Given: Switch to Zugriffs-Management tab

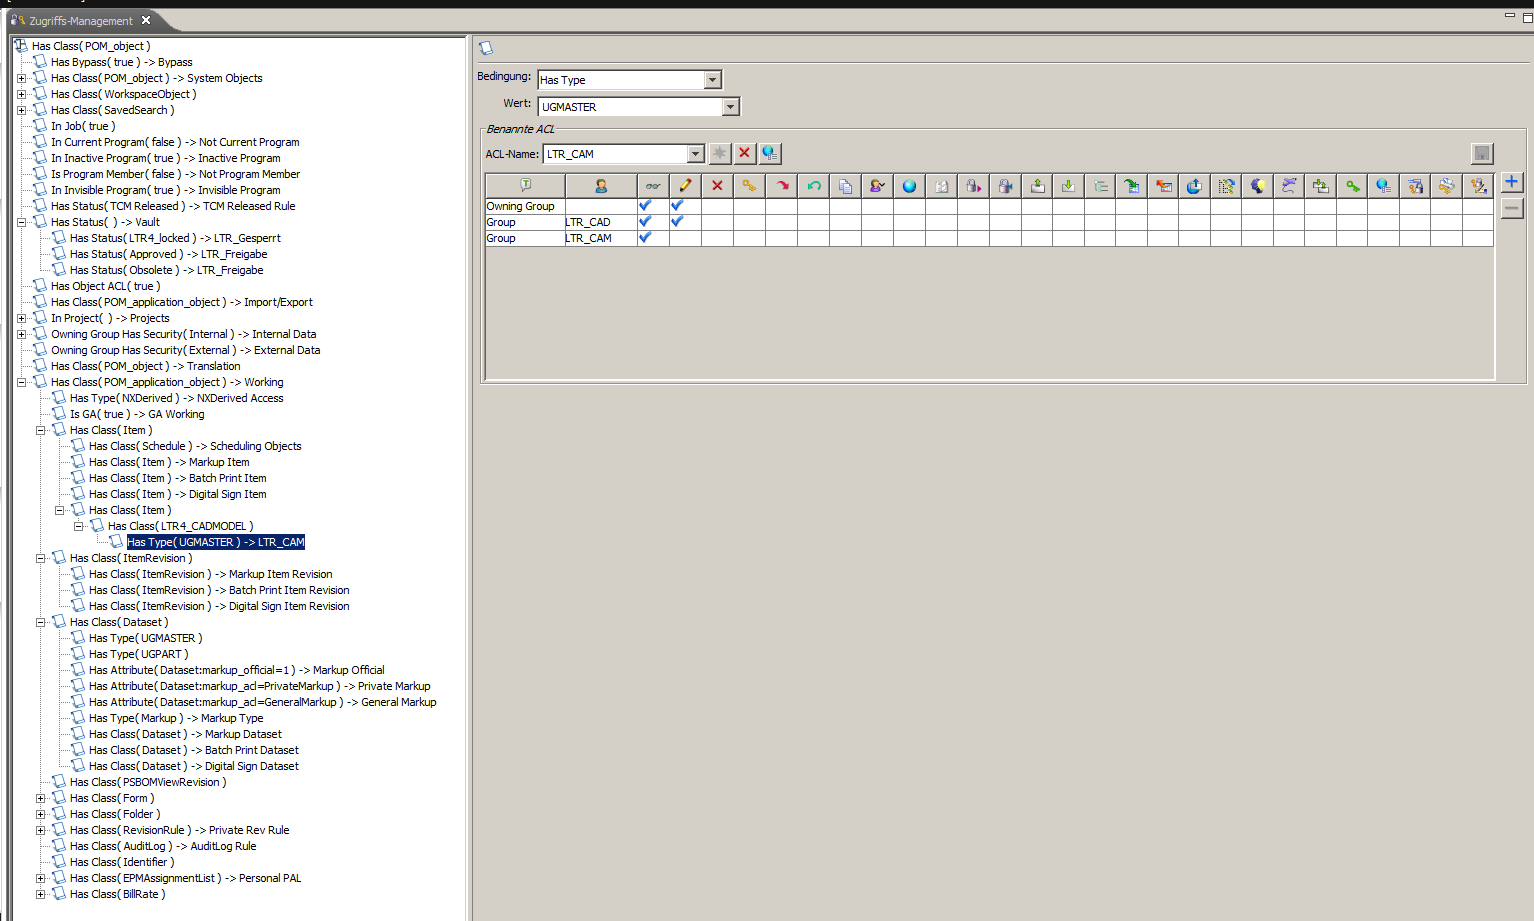Looking at the screenshot, I should 81,21.
